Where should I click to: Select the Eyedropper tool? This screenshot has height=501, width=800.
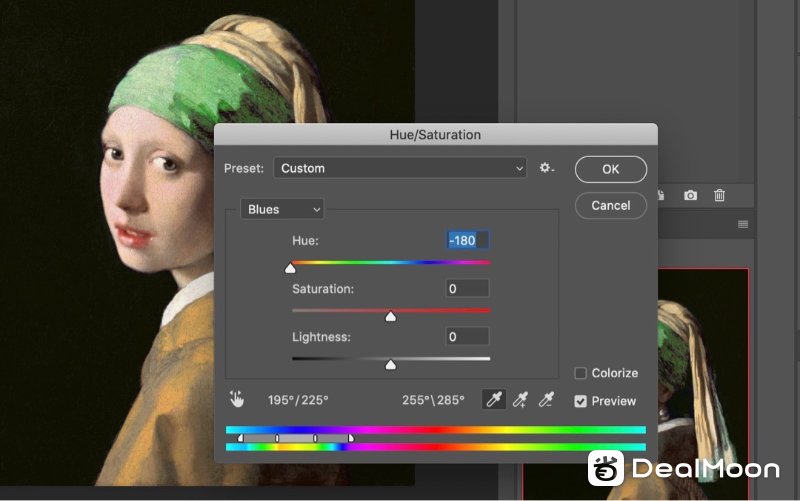pos(494,399)
